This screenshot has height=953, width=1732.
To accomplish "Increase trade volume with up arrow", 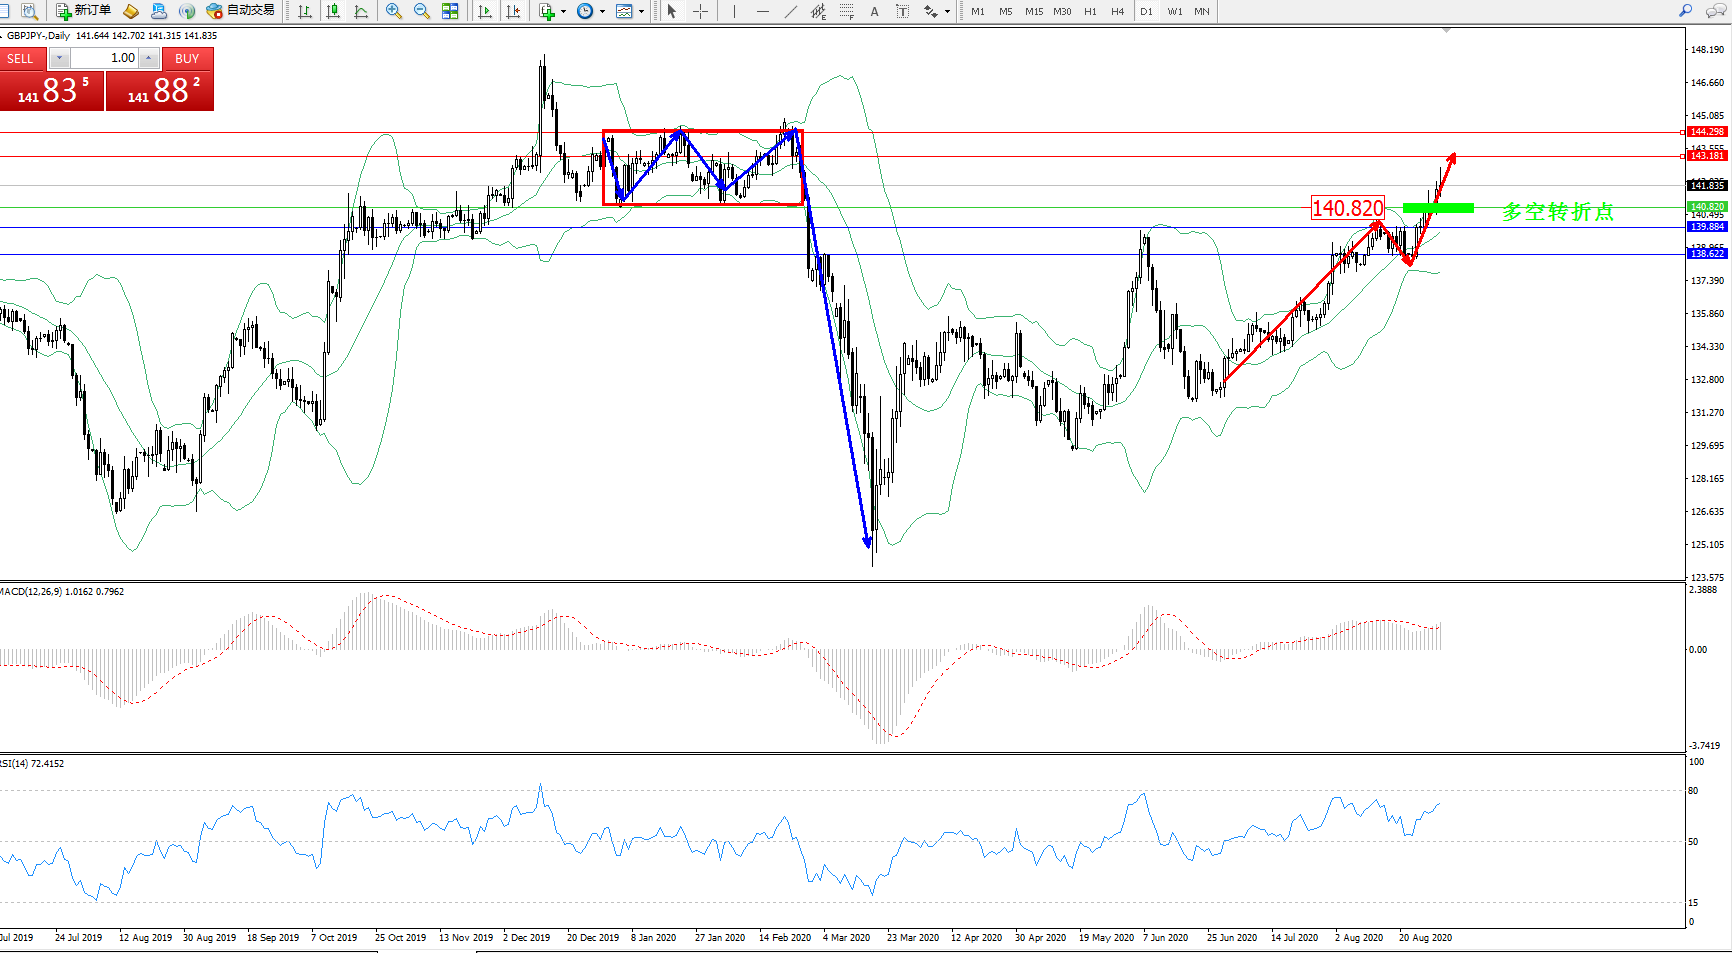I will point(149,58).
